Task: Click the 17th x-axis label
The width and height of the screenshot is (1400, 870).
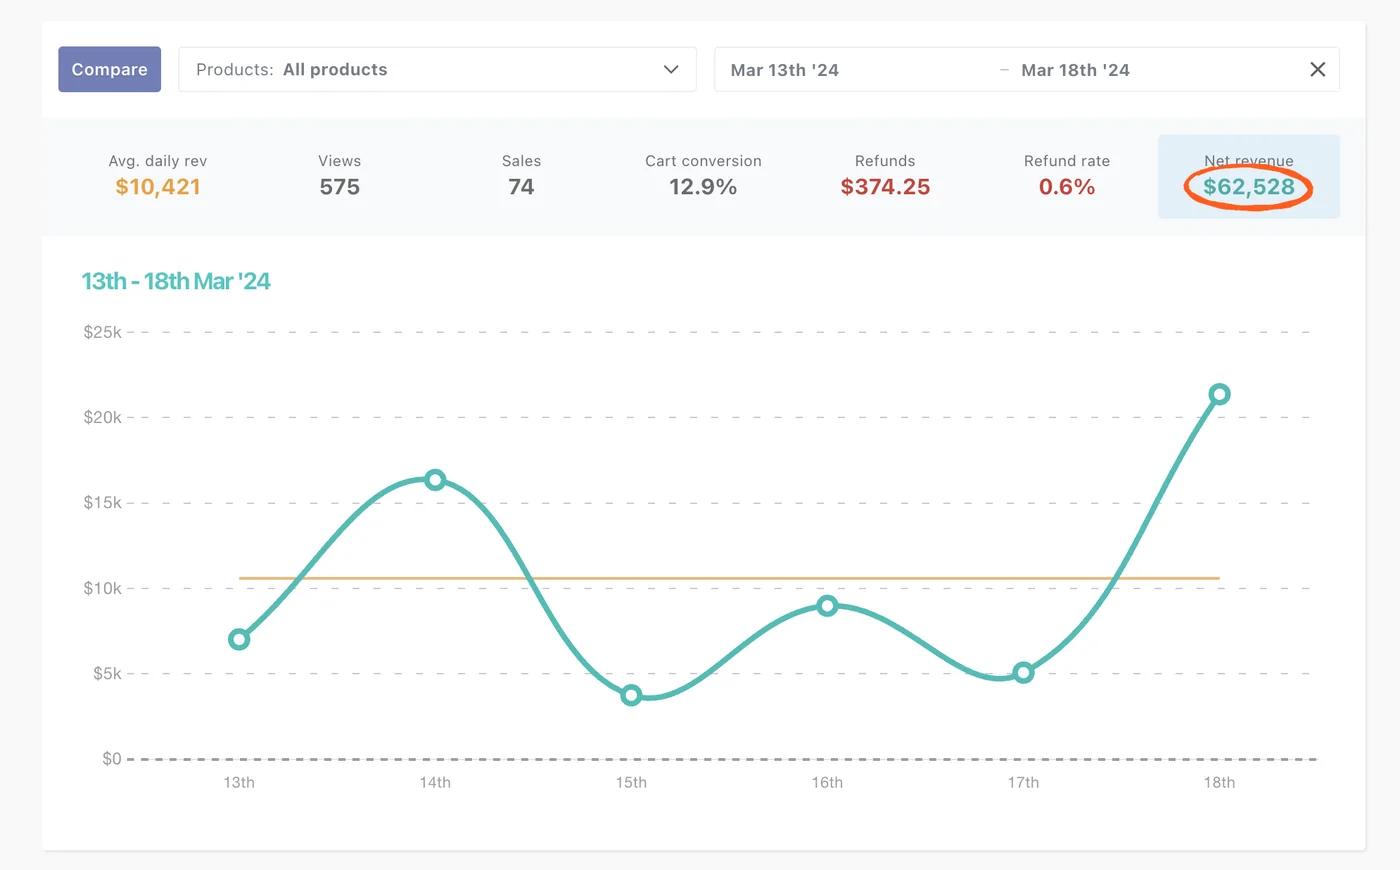Action: [x=1023, y=783]
